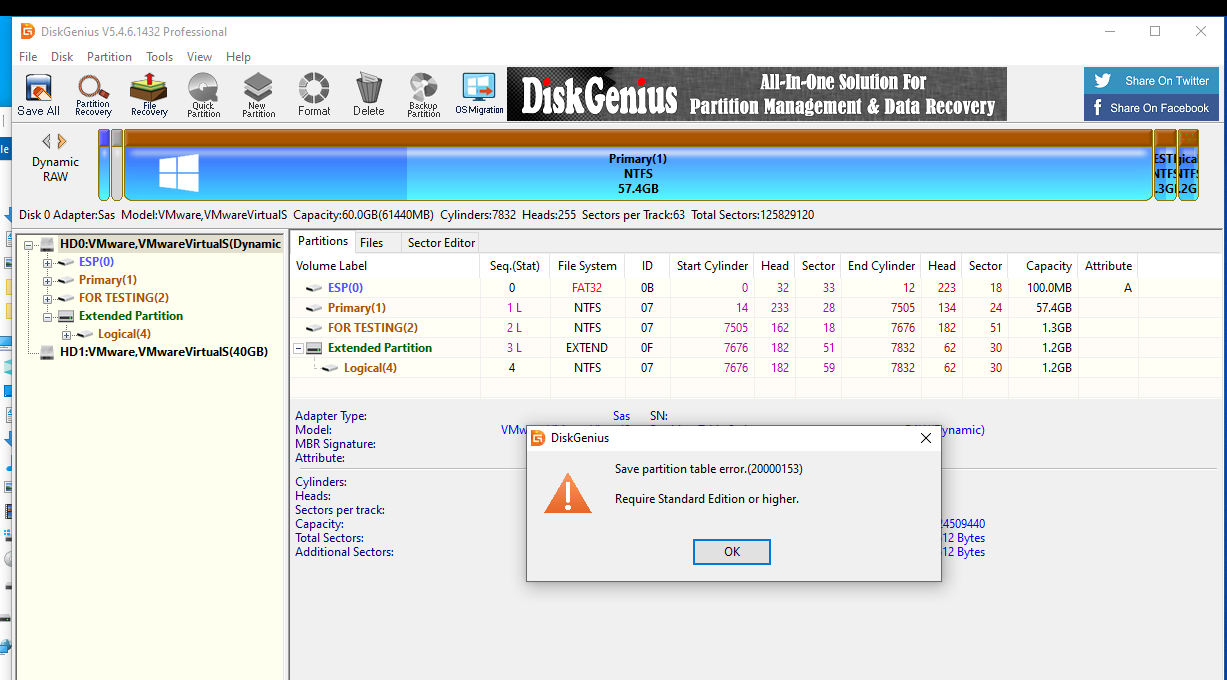Viewport: 1227px width, 680px height.
Task: Click the Attribute column header
Action: (1108, 266)
